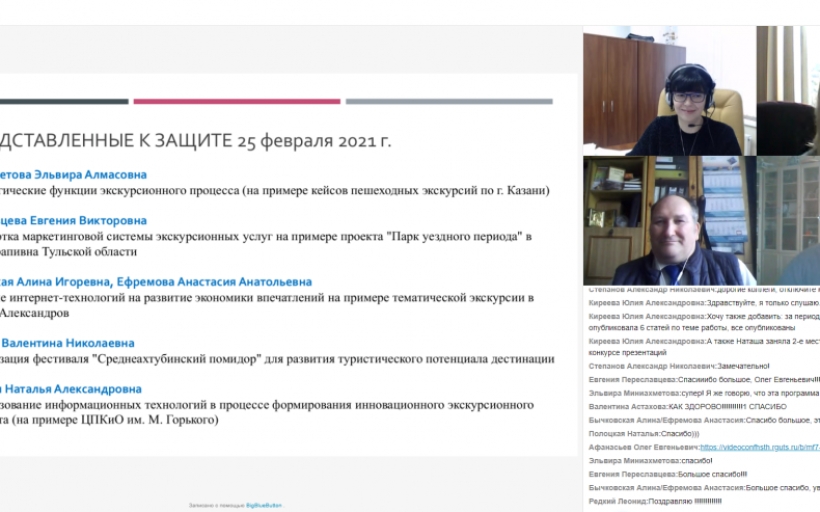Image resolution: width=820 pixels, height=512 pixels.
Task: Click slide topic about пешеходных экскурсий по г. Казани
Action: coord(275,190)
